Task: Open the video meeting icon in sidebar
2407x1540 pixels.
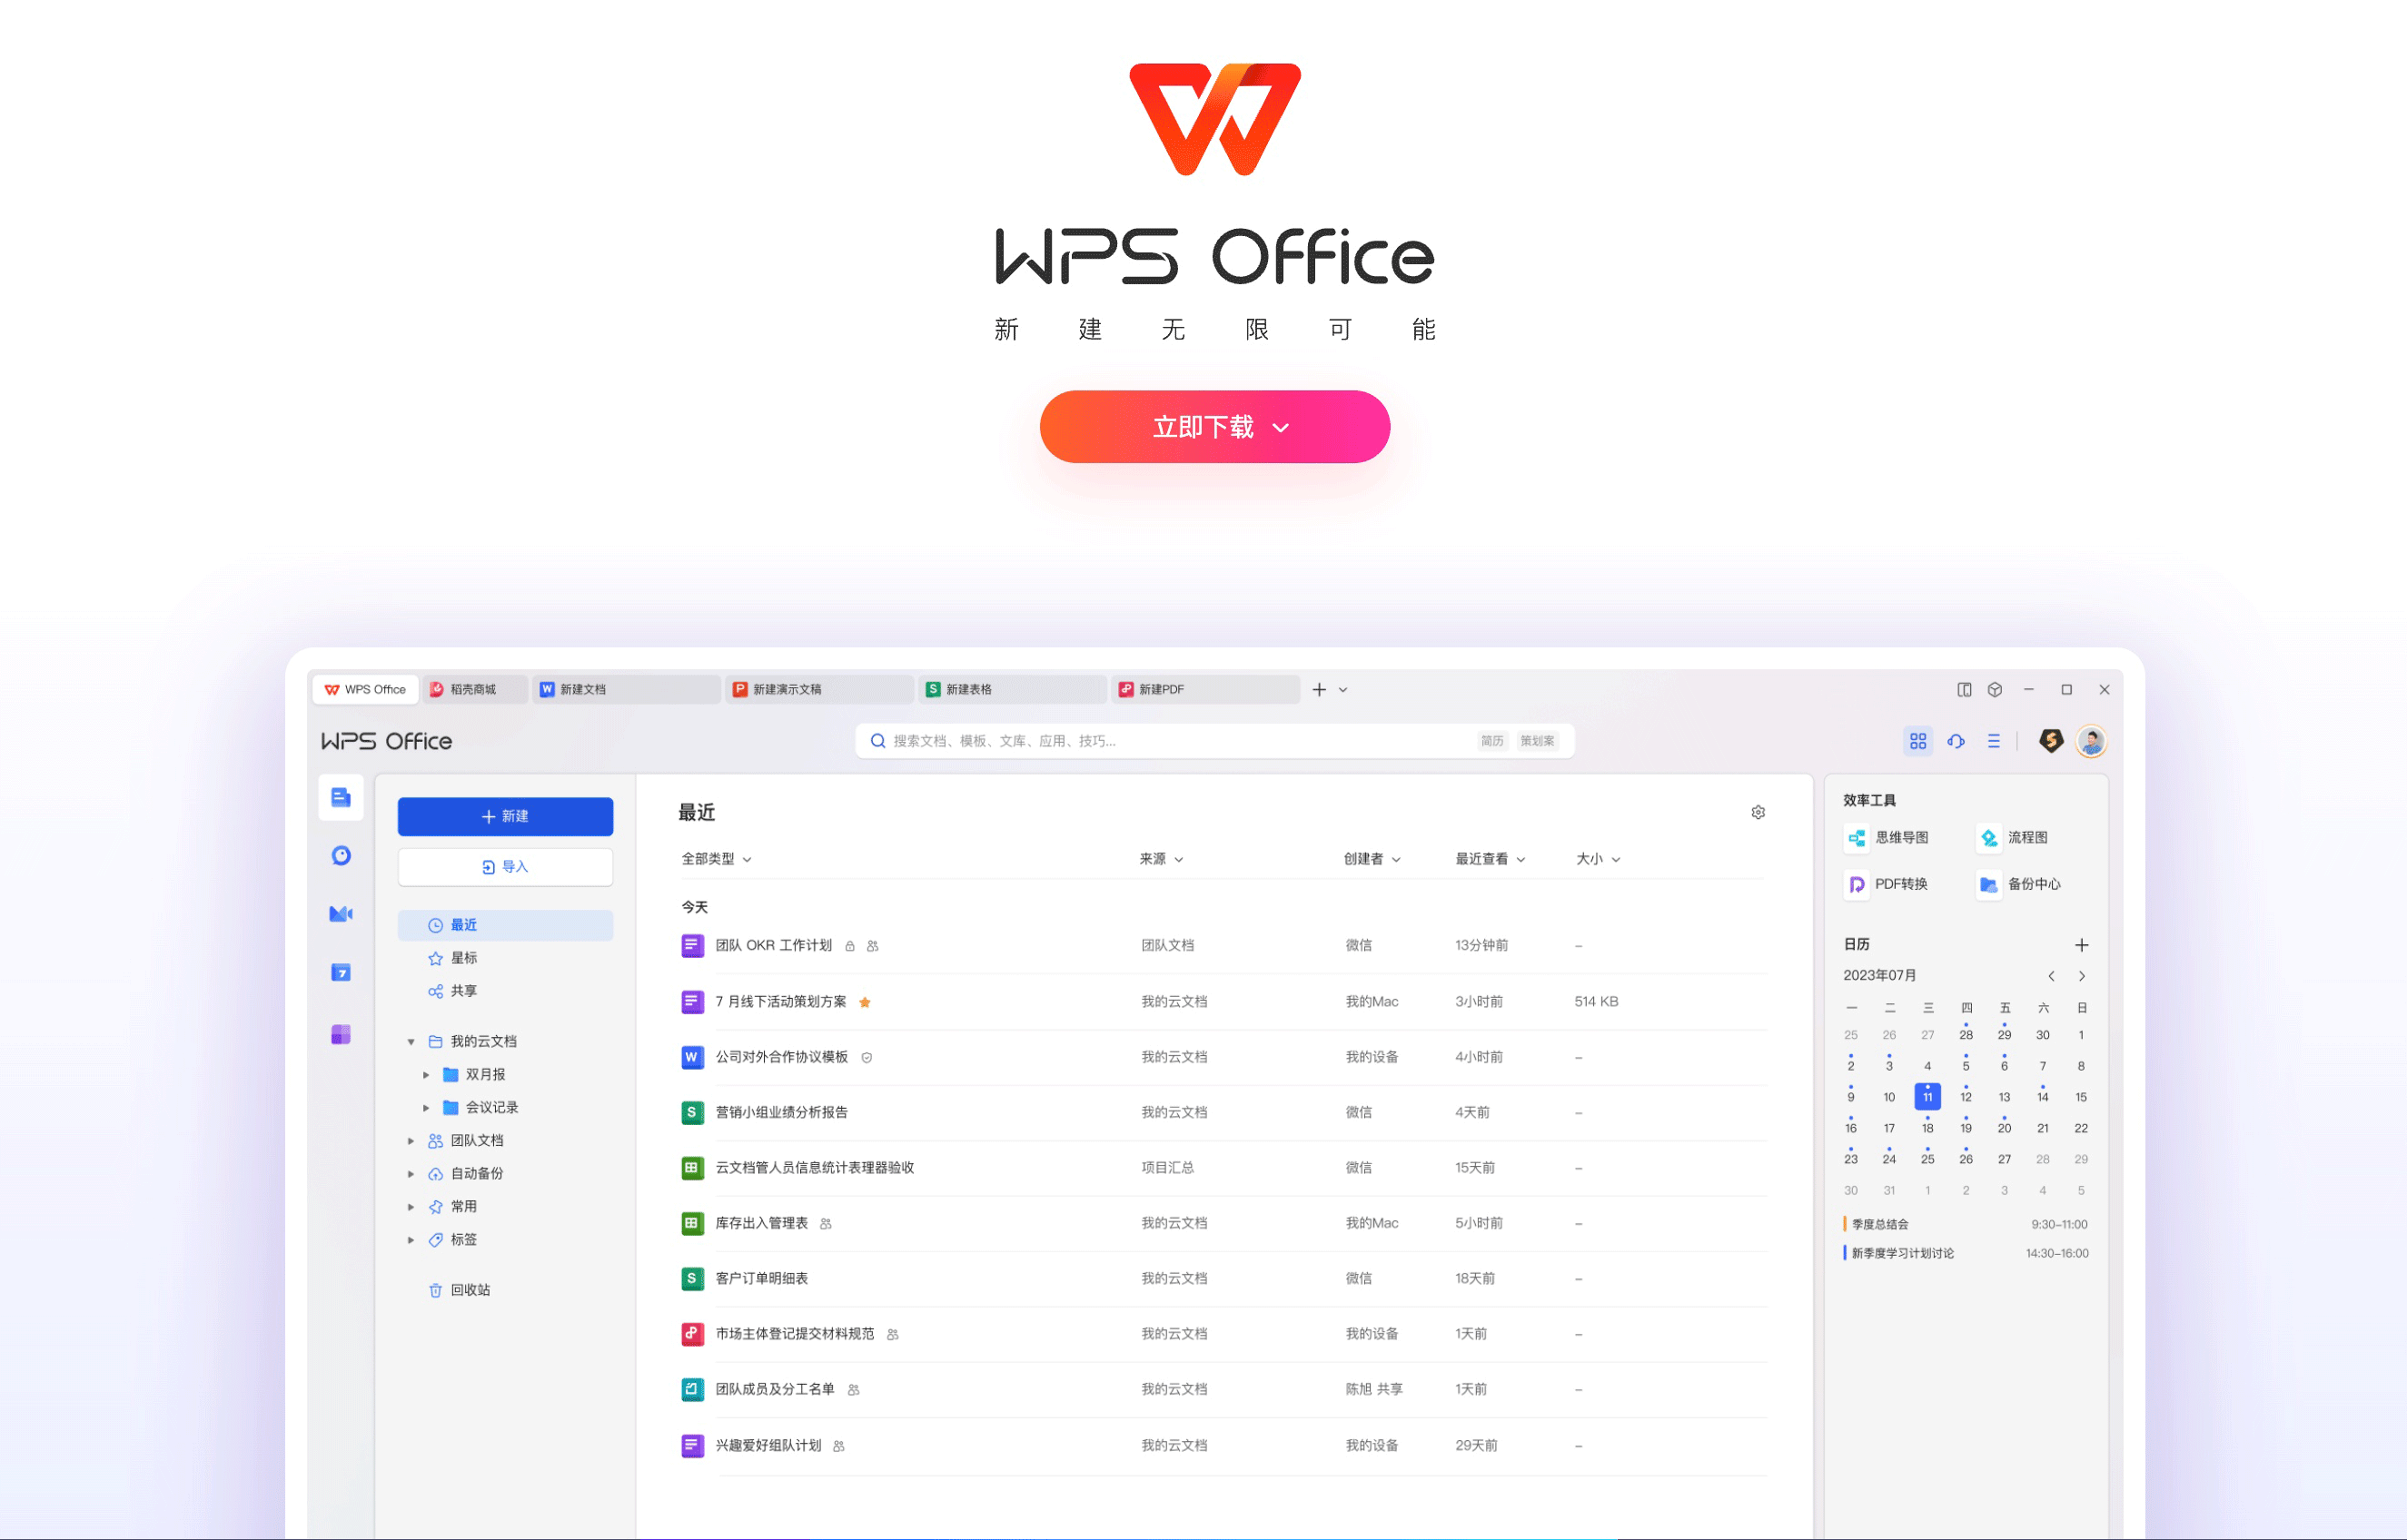Action: point(341,914)
